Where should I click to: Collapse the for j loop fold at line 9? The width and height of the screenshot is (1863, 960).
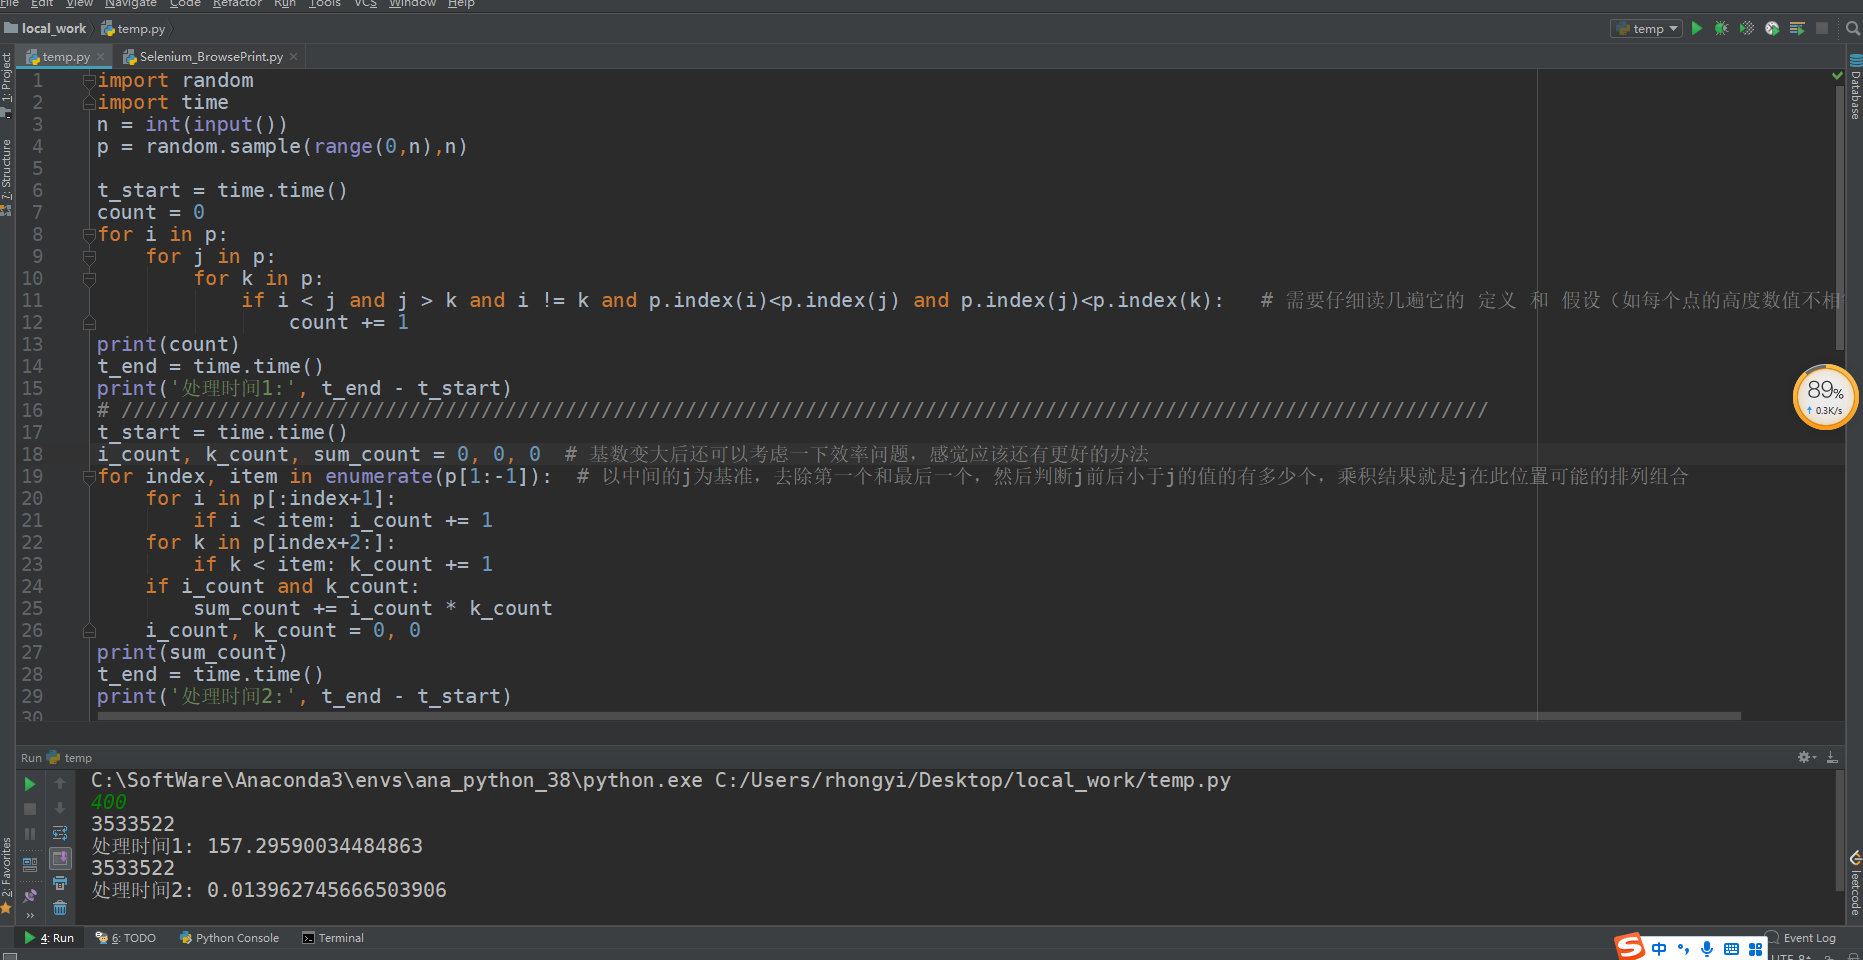[x=89, y=256]
